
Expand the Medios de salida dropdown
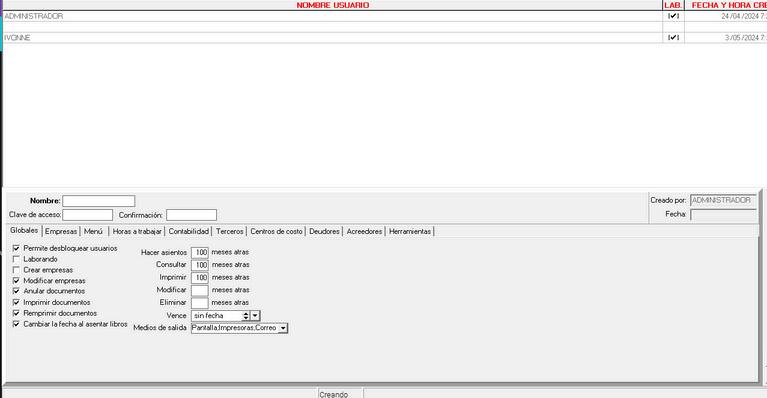pos(283,328)
